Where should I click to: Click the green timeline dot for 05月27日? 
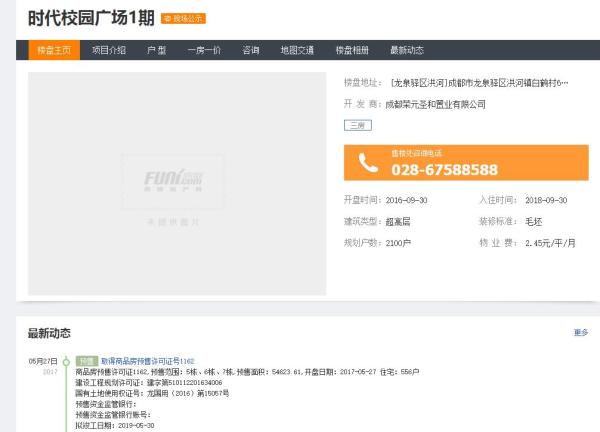point(66,361)
